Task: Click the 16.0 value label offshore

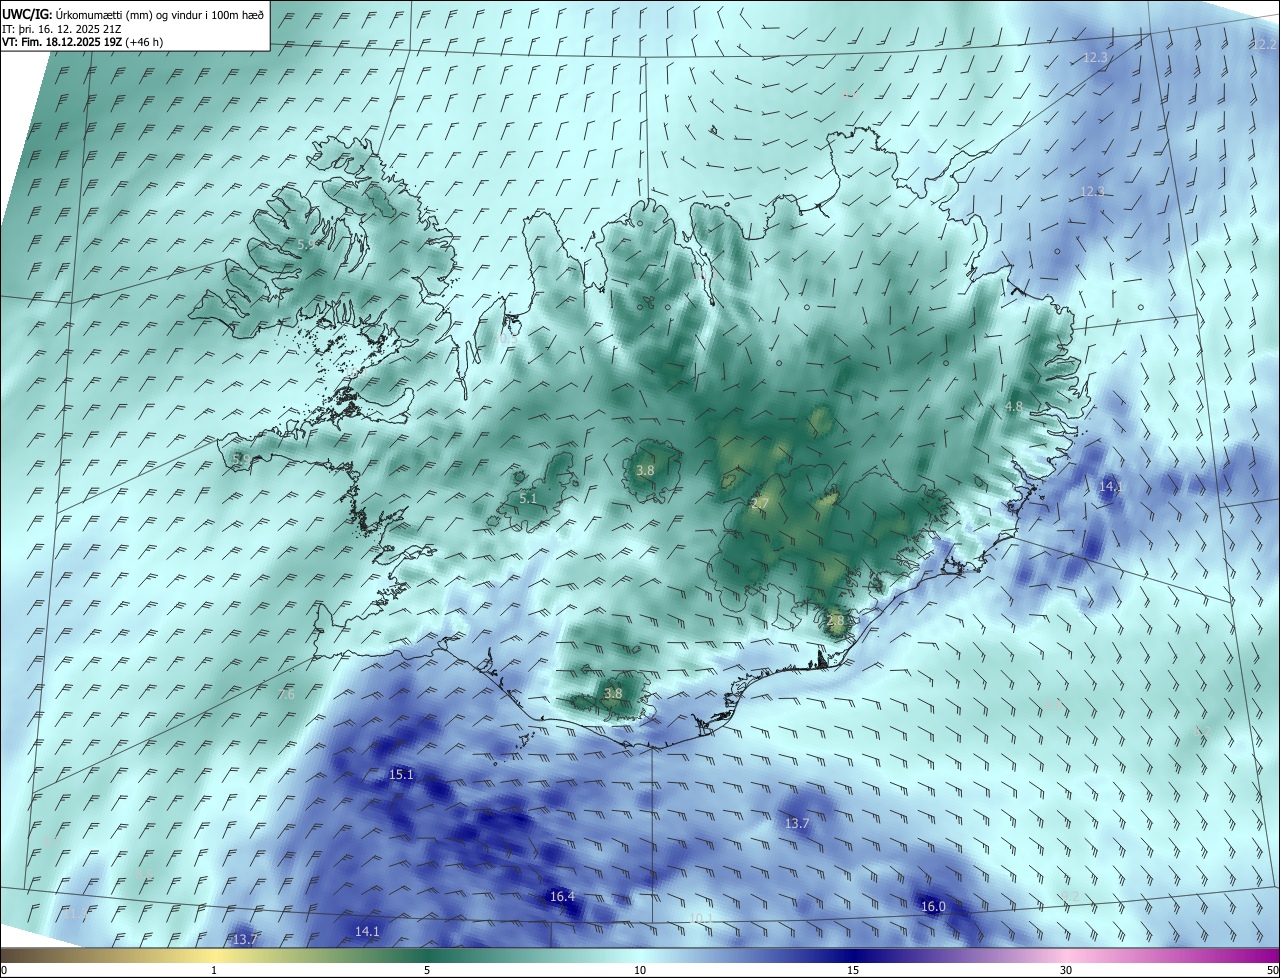Action: [x=933, y=906]
